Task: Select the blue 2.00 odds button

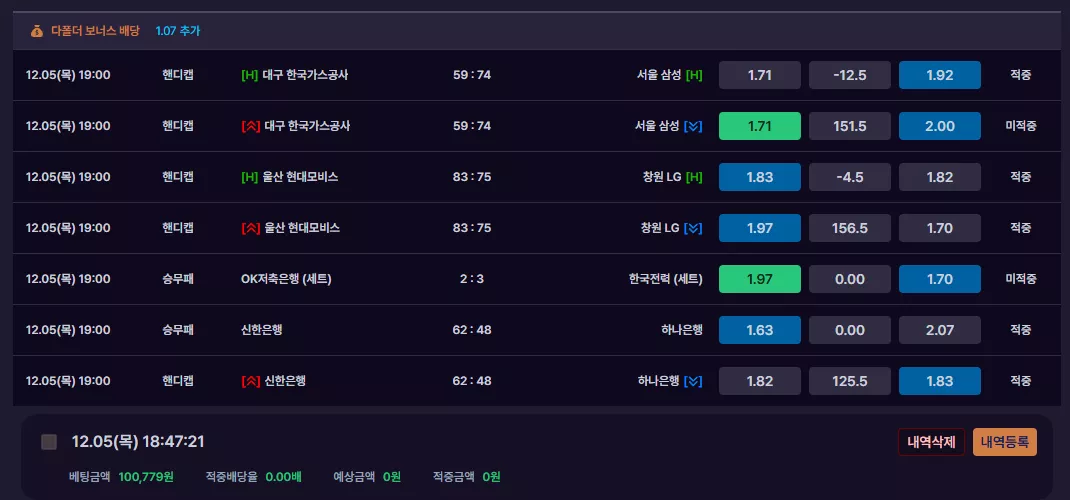Action: 940,126
